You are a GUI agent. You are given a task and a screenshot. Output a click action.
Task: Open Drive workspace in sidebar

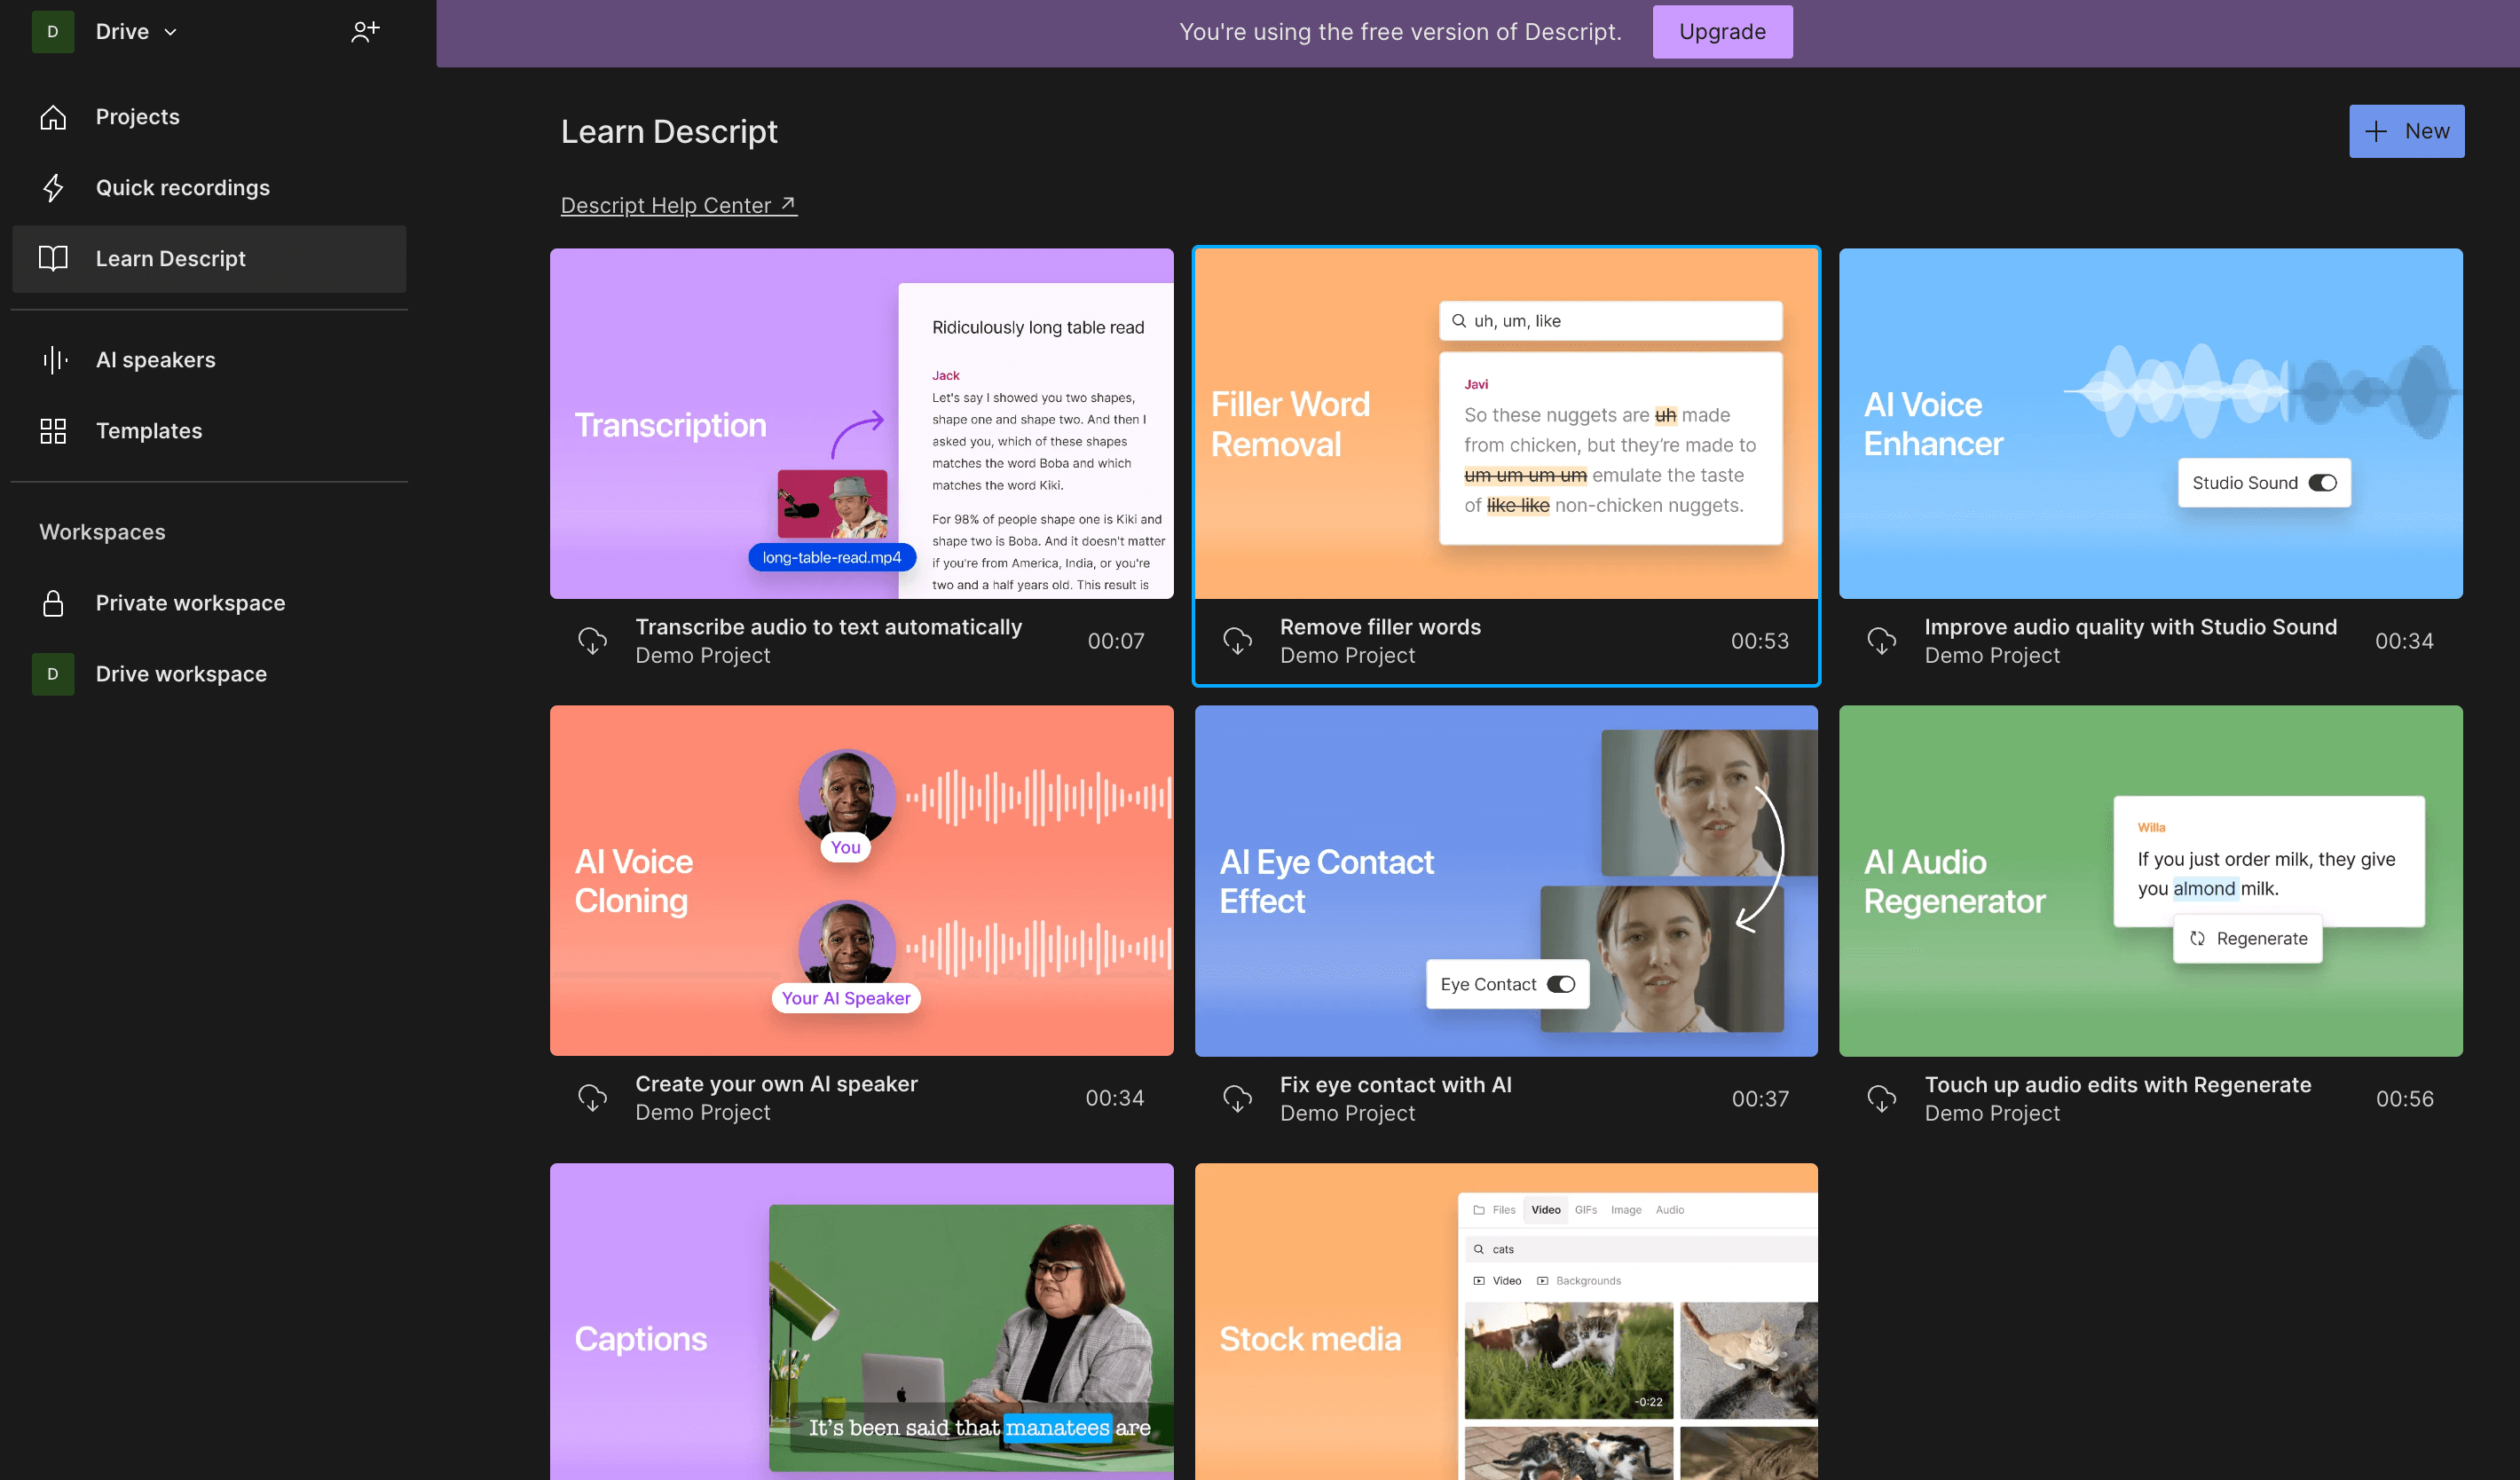click(x=208, y=673)
